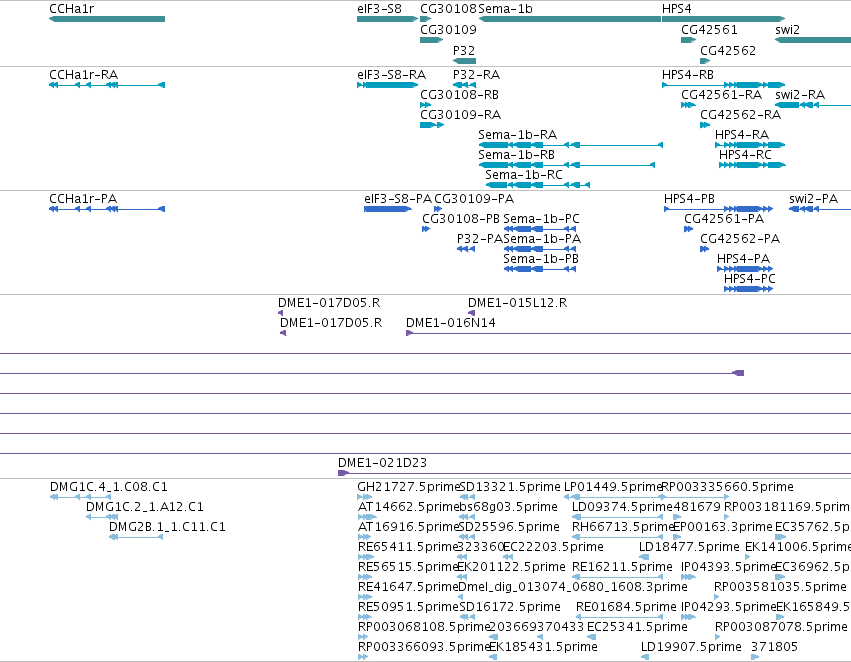This screenshot has width=851, height=662.
Task: Select the P32 gene arrow
Action: coord(464,61)
